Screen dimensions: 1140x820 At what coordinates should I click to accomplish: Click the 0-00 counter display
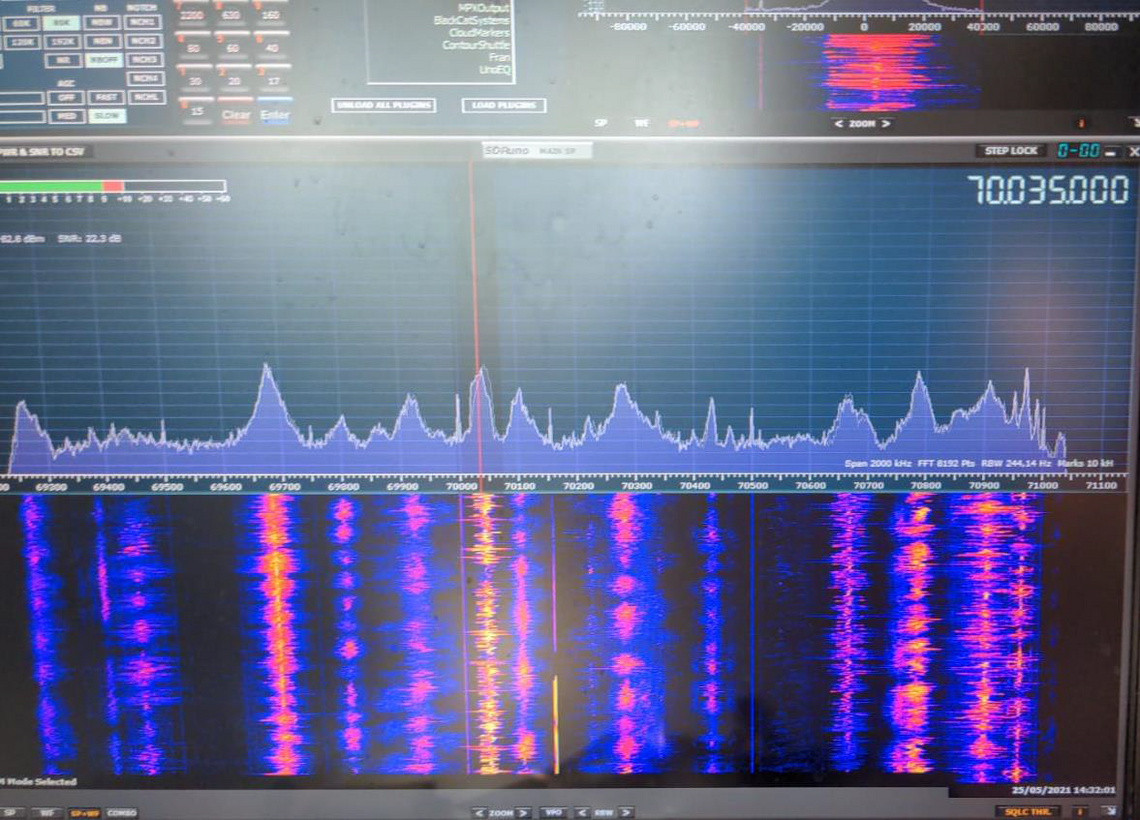[1078, 151]
